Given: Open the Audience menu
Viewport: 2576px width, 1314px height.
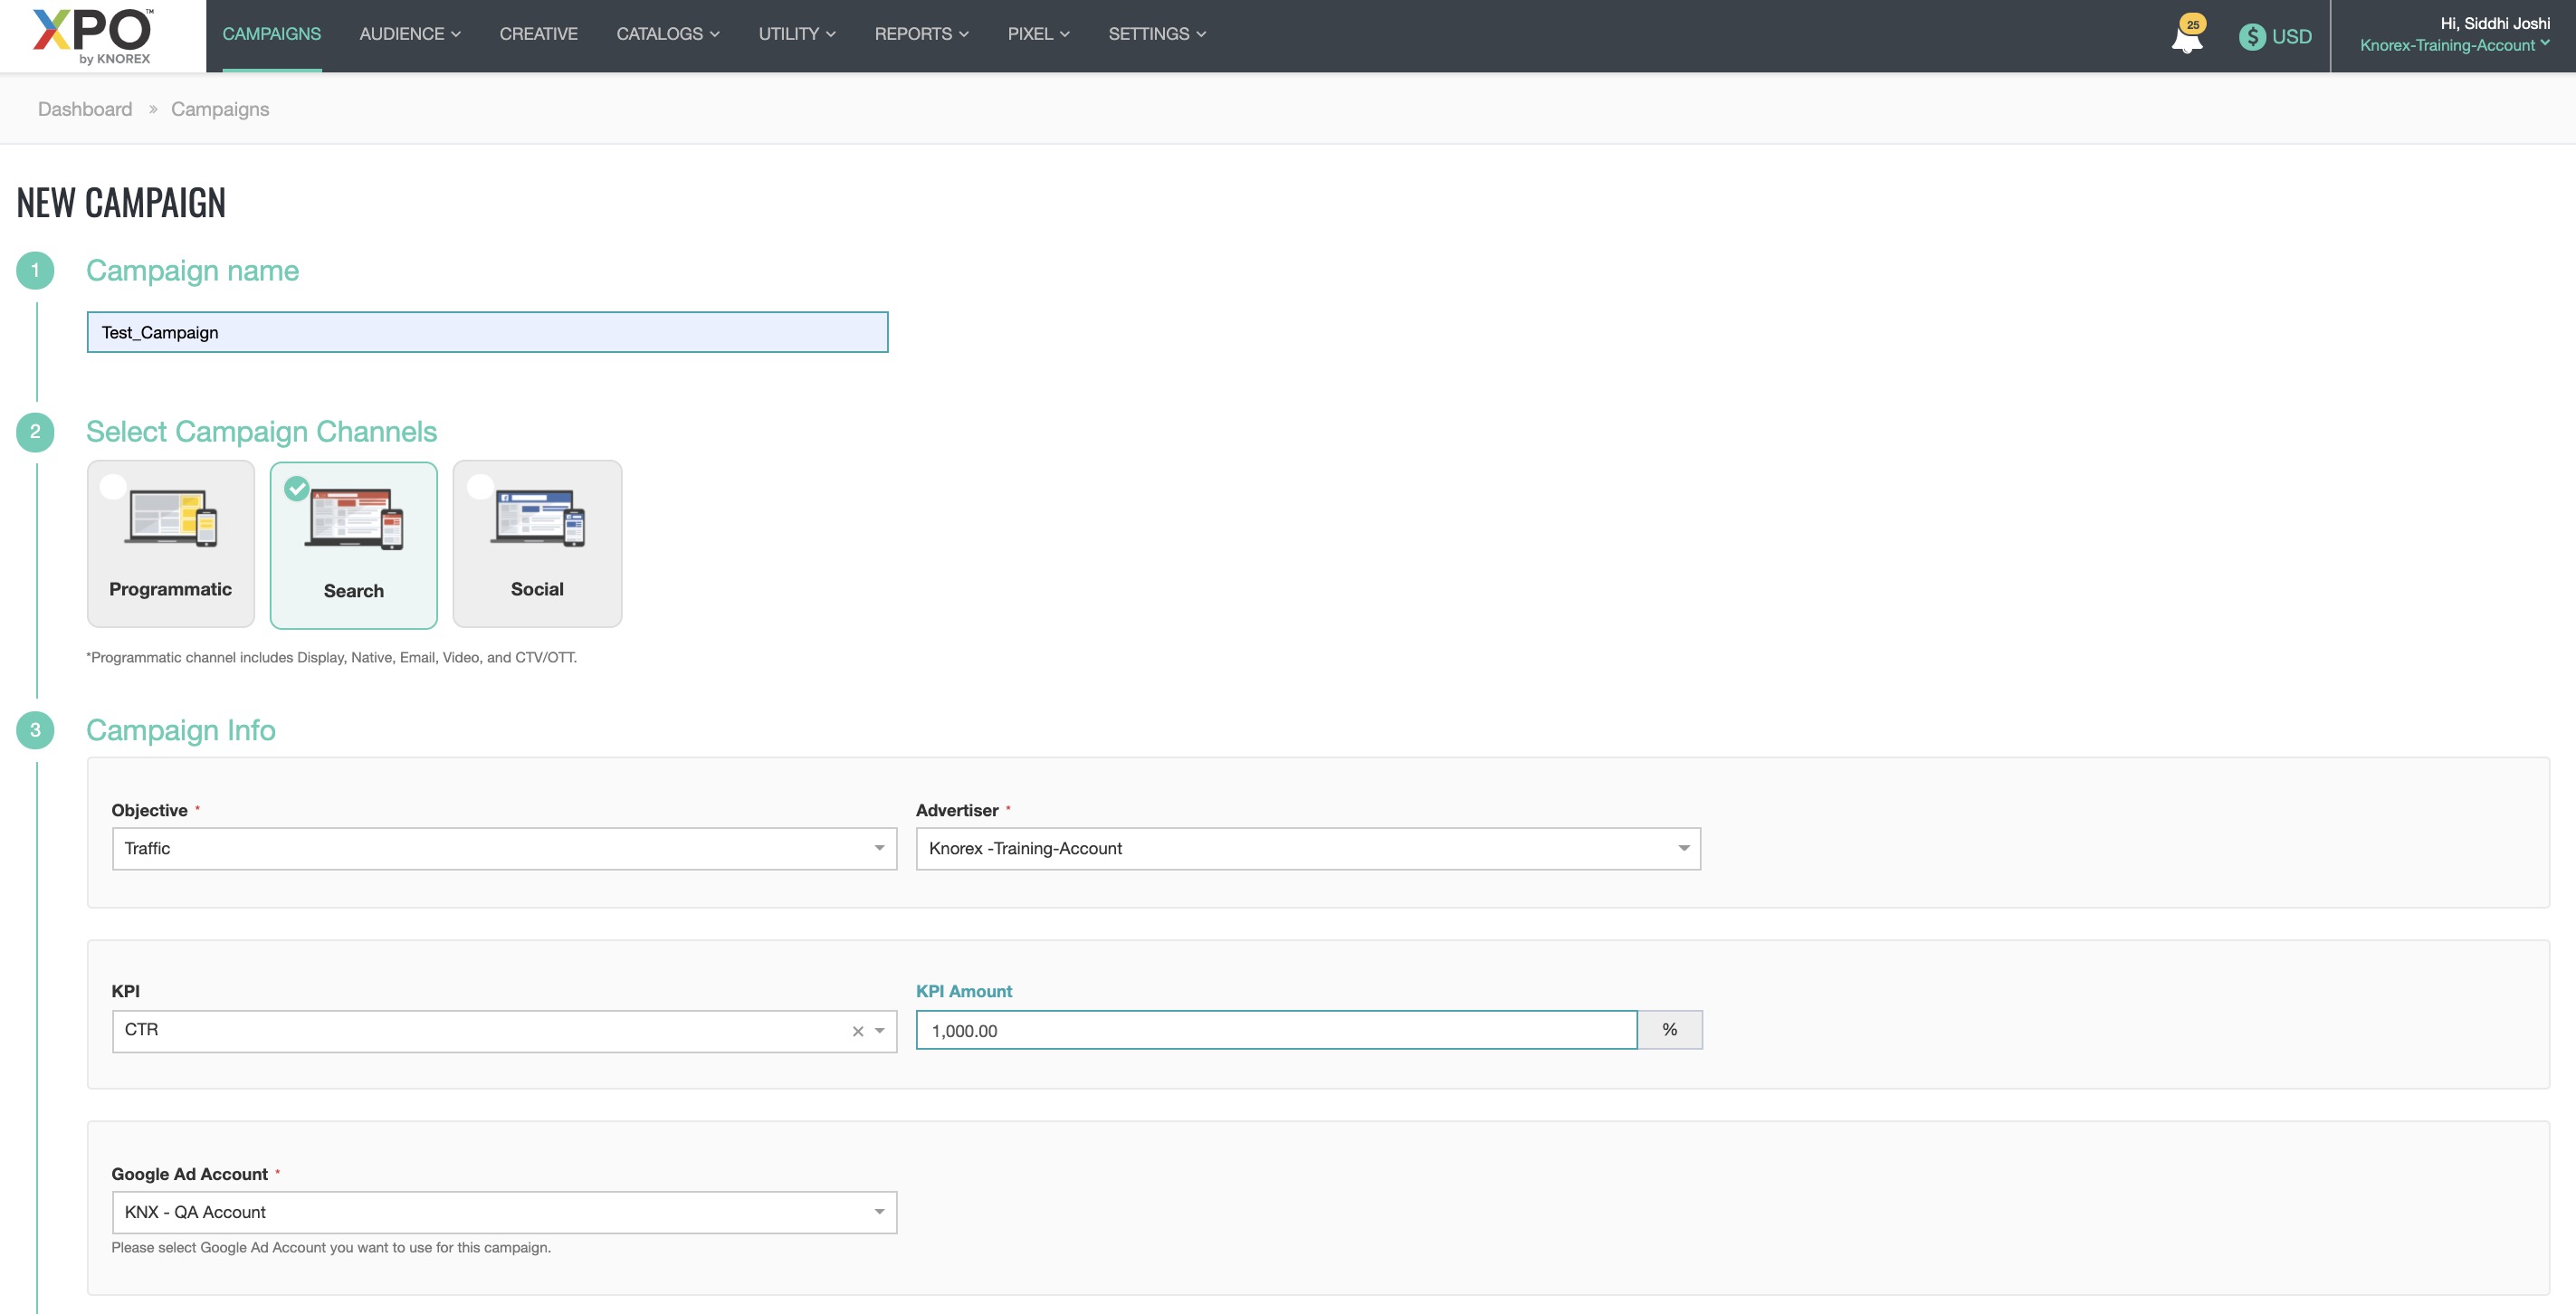Looking at the screenshot, I should [410, 34].
